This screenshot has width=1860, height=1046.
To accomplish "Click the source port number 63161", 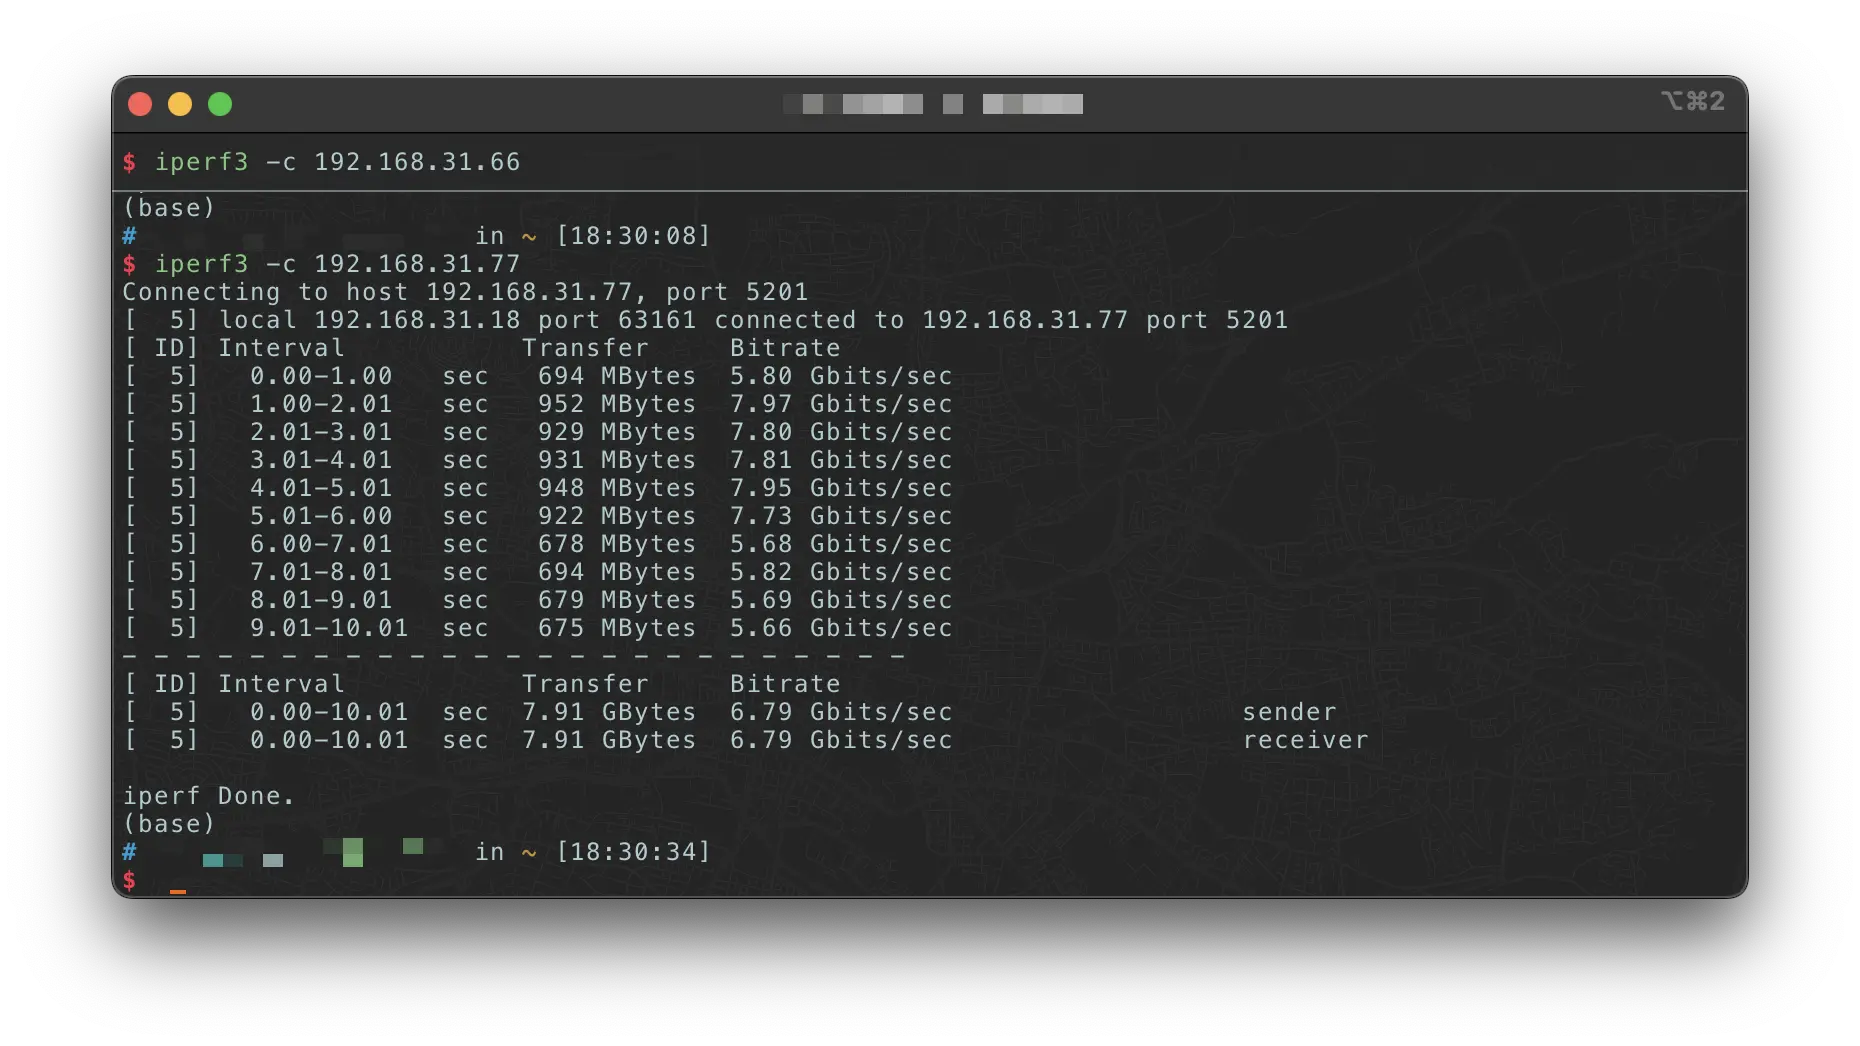I will (656, 320).
